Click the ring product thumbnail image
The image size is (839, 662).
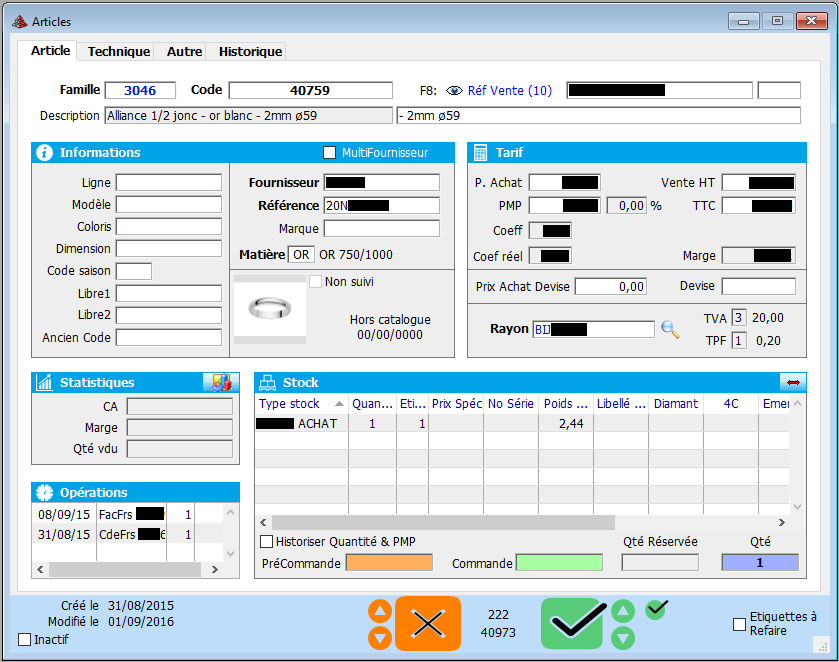point(270,309)
